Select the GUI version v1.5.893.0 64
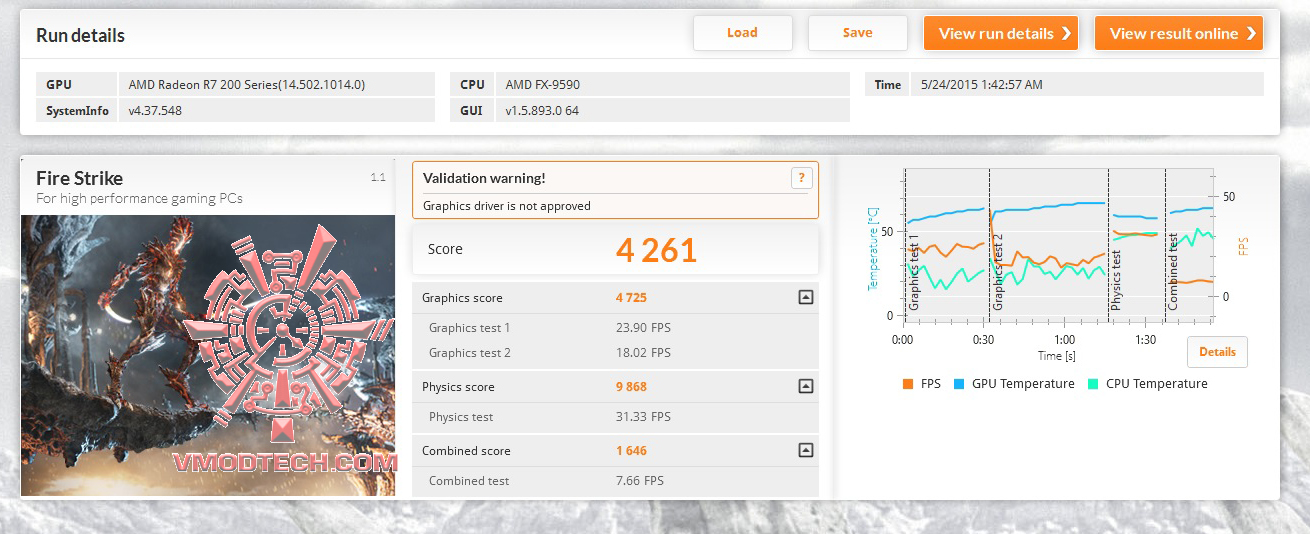Viewport: 1310px width, 534px height. pyautogui.click(x=542, y=111)
